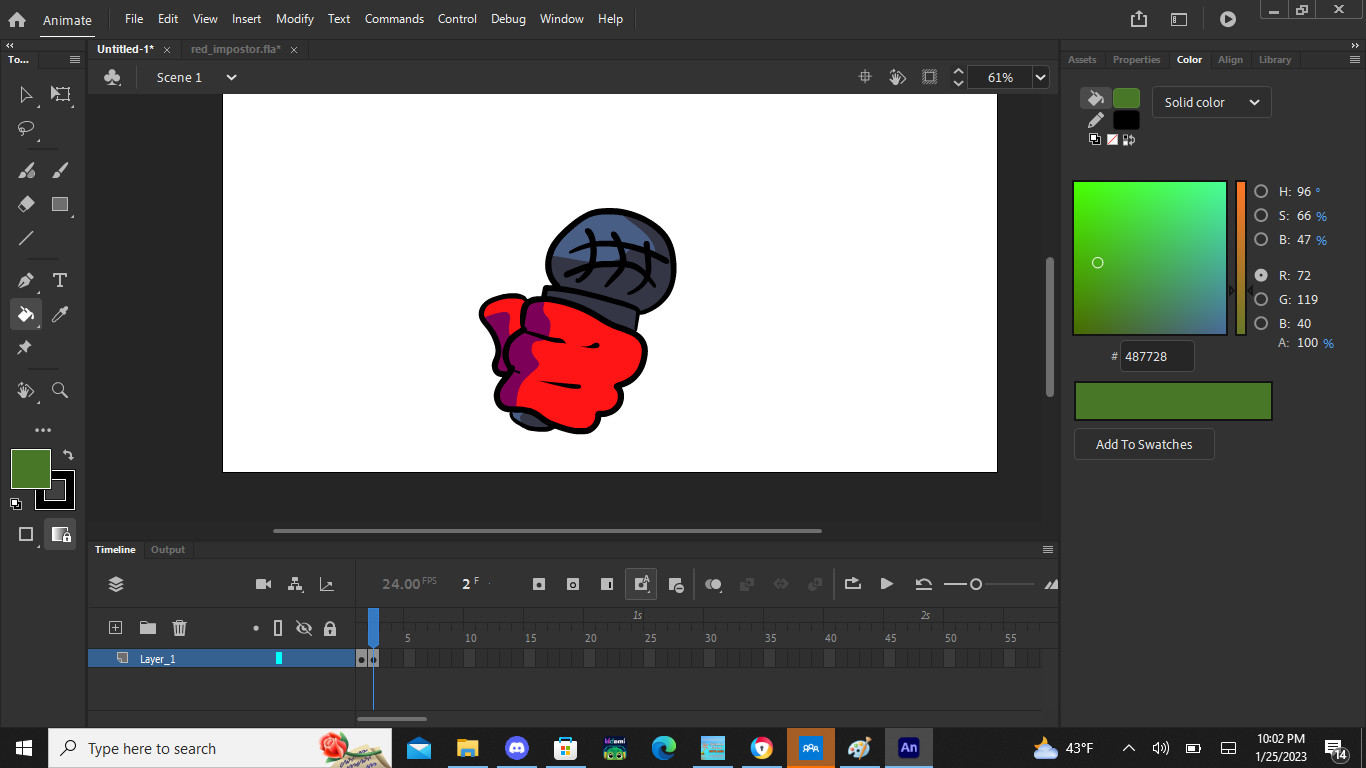Switch to the red_impostor.fla document tab
This screenshot has width=1366, height=768.
tap(236, 49)
